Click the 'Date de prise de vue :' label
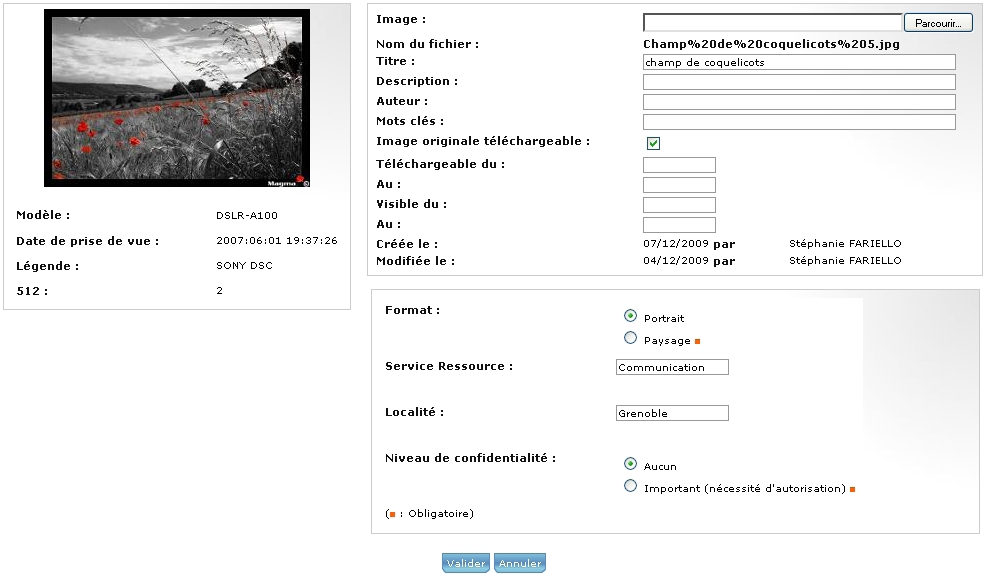This screenshot has height=579, width=987. 87,241
